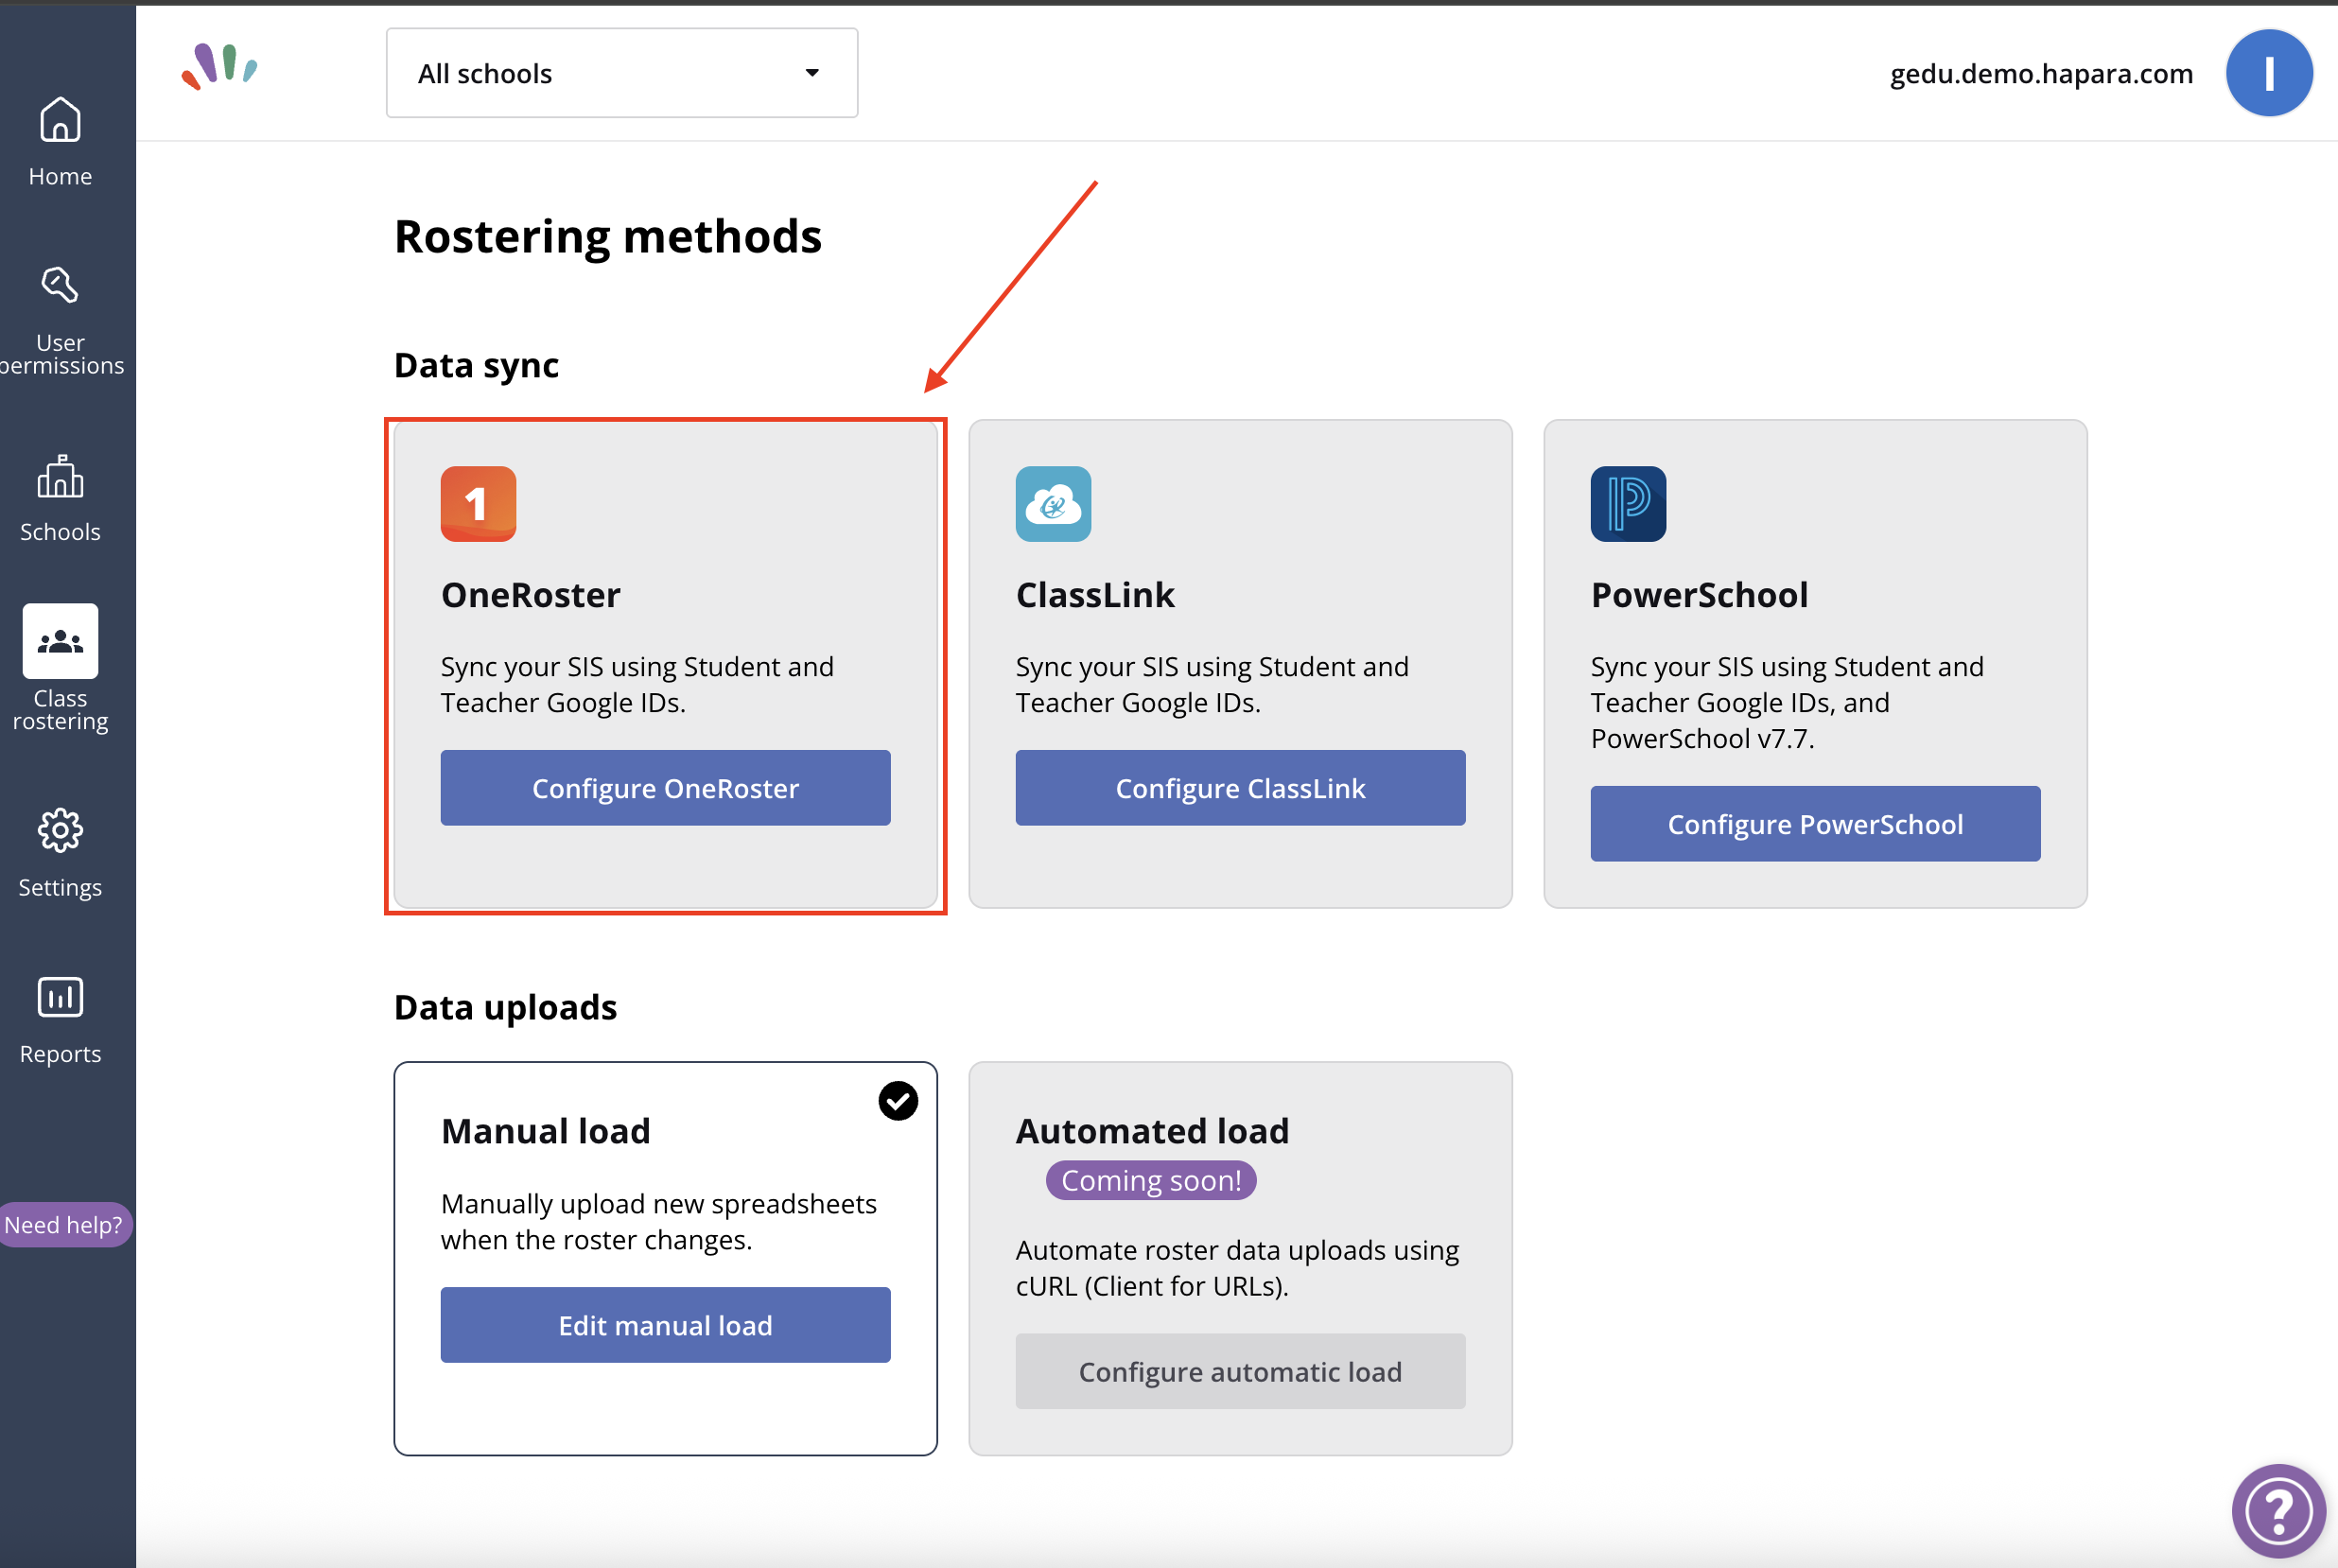Click Configure automatic load button

pyautogui.click(x=1240, y=1372)
